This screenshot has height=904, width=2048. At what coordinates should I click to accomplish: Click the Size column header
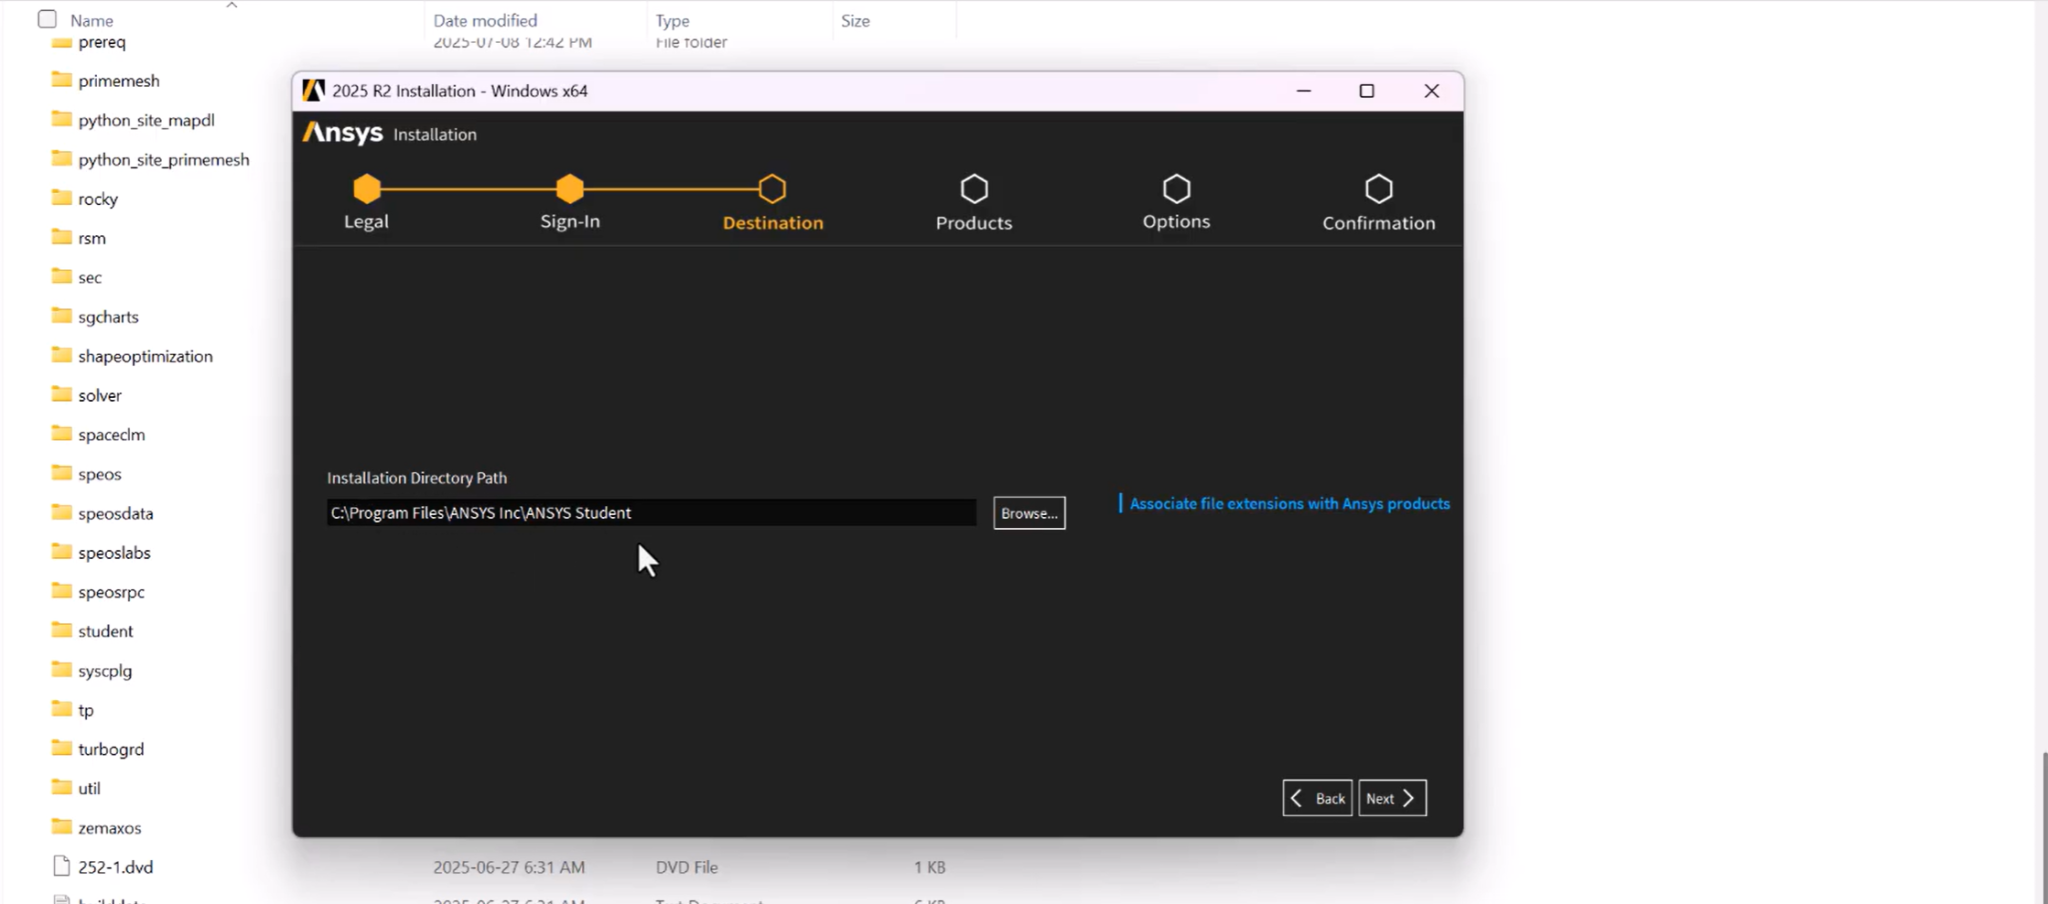click(855, 20)
